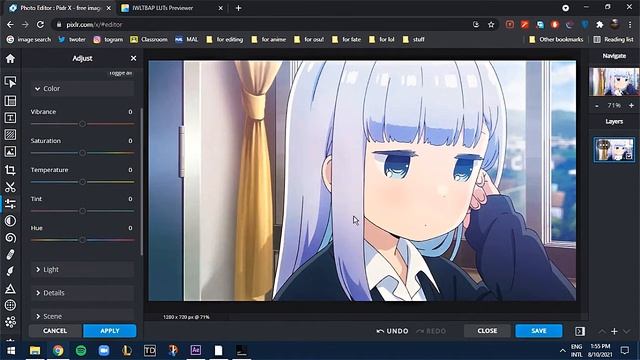The width and height of the screenshot is (640, 360).
Task: Choose the Add image tool icon
Action: point(10,151)
